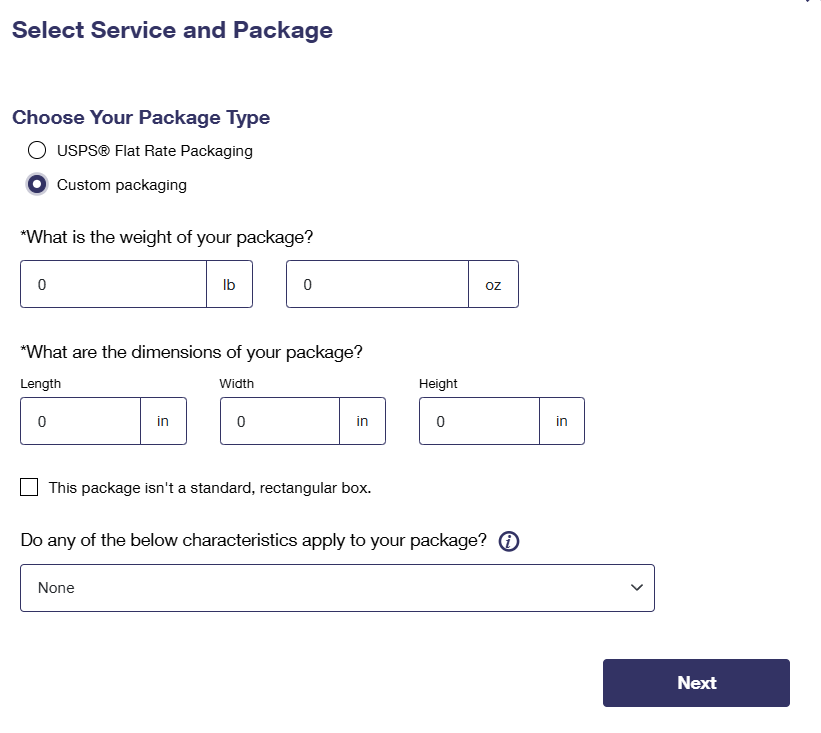Select the USPS Flat Rate Packaging radio button
Screen dimensions: 821x733
point(37,151)
